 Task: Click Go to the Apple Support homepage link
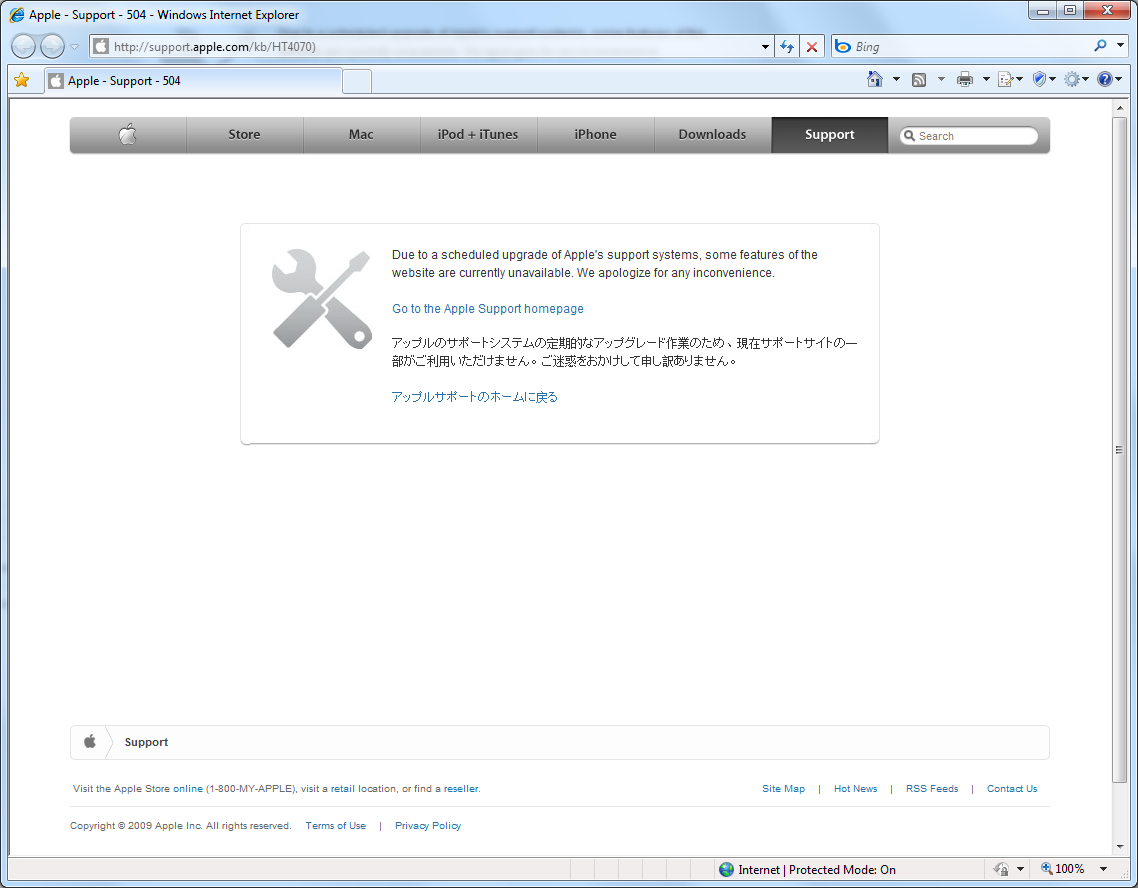488,308
